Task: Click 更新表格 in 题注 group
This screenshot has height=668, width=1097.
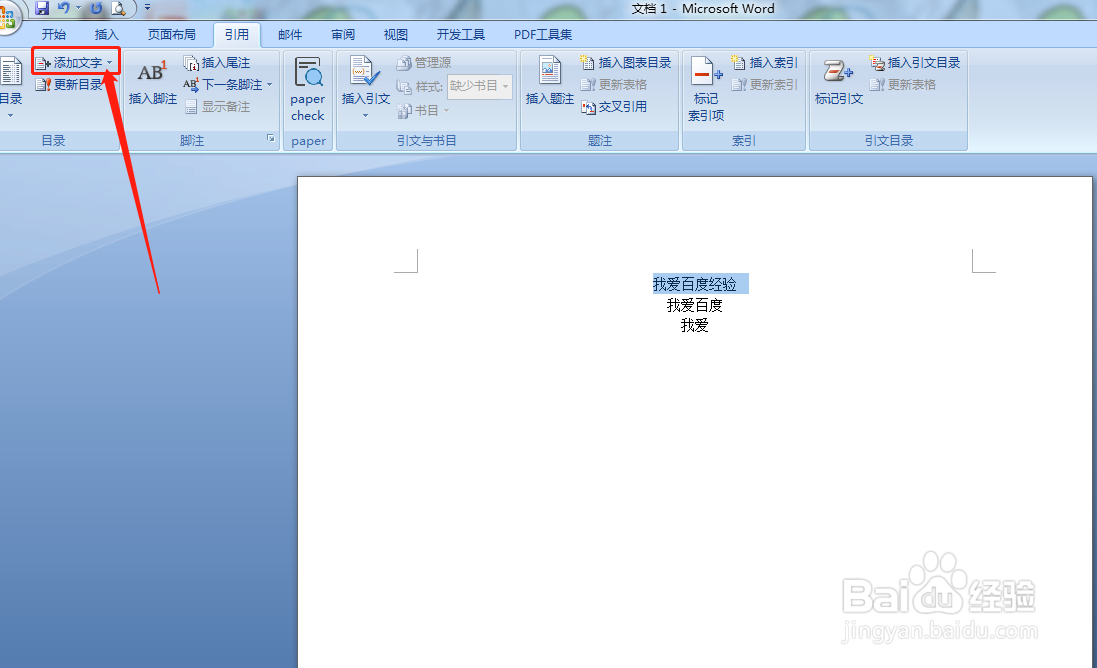Action: 614,85
